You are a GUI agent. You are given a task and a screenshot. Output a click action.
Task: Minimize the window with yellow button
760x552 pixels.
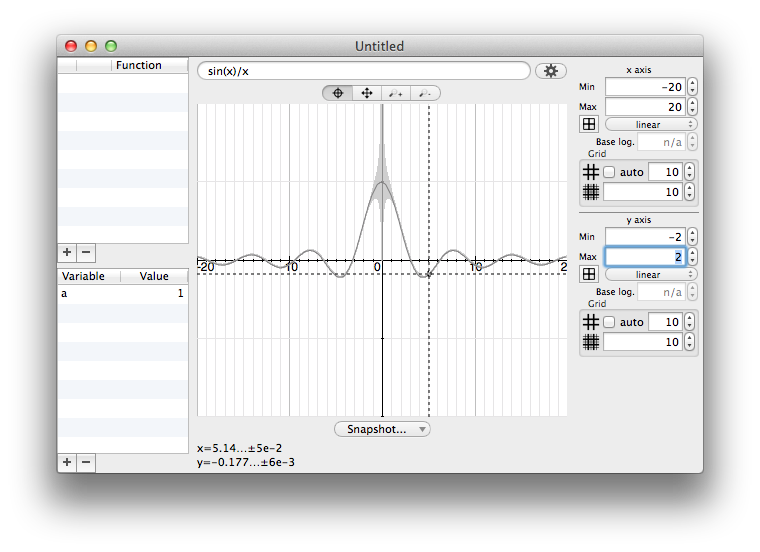91,46
